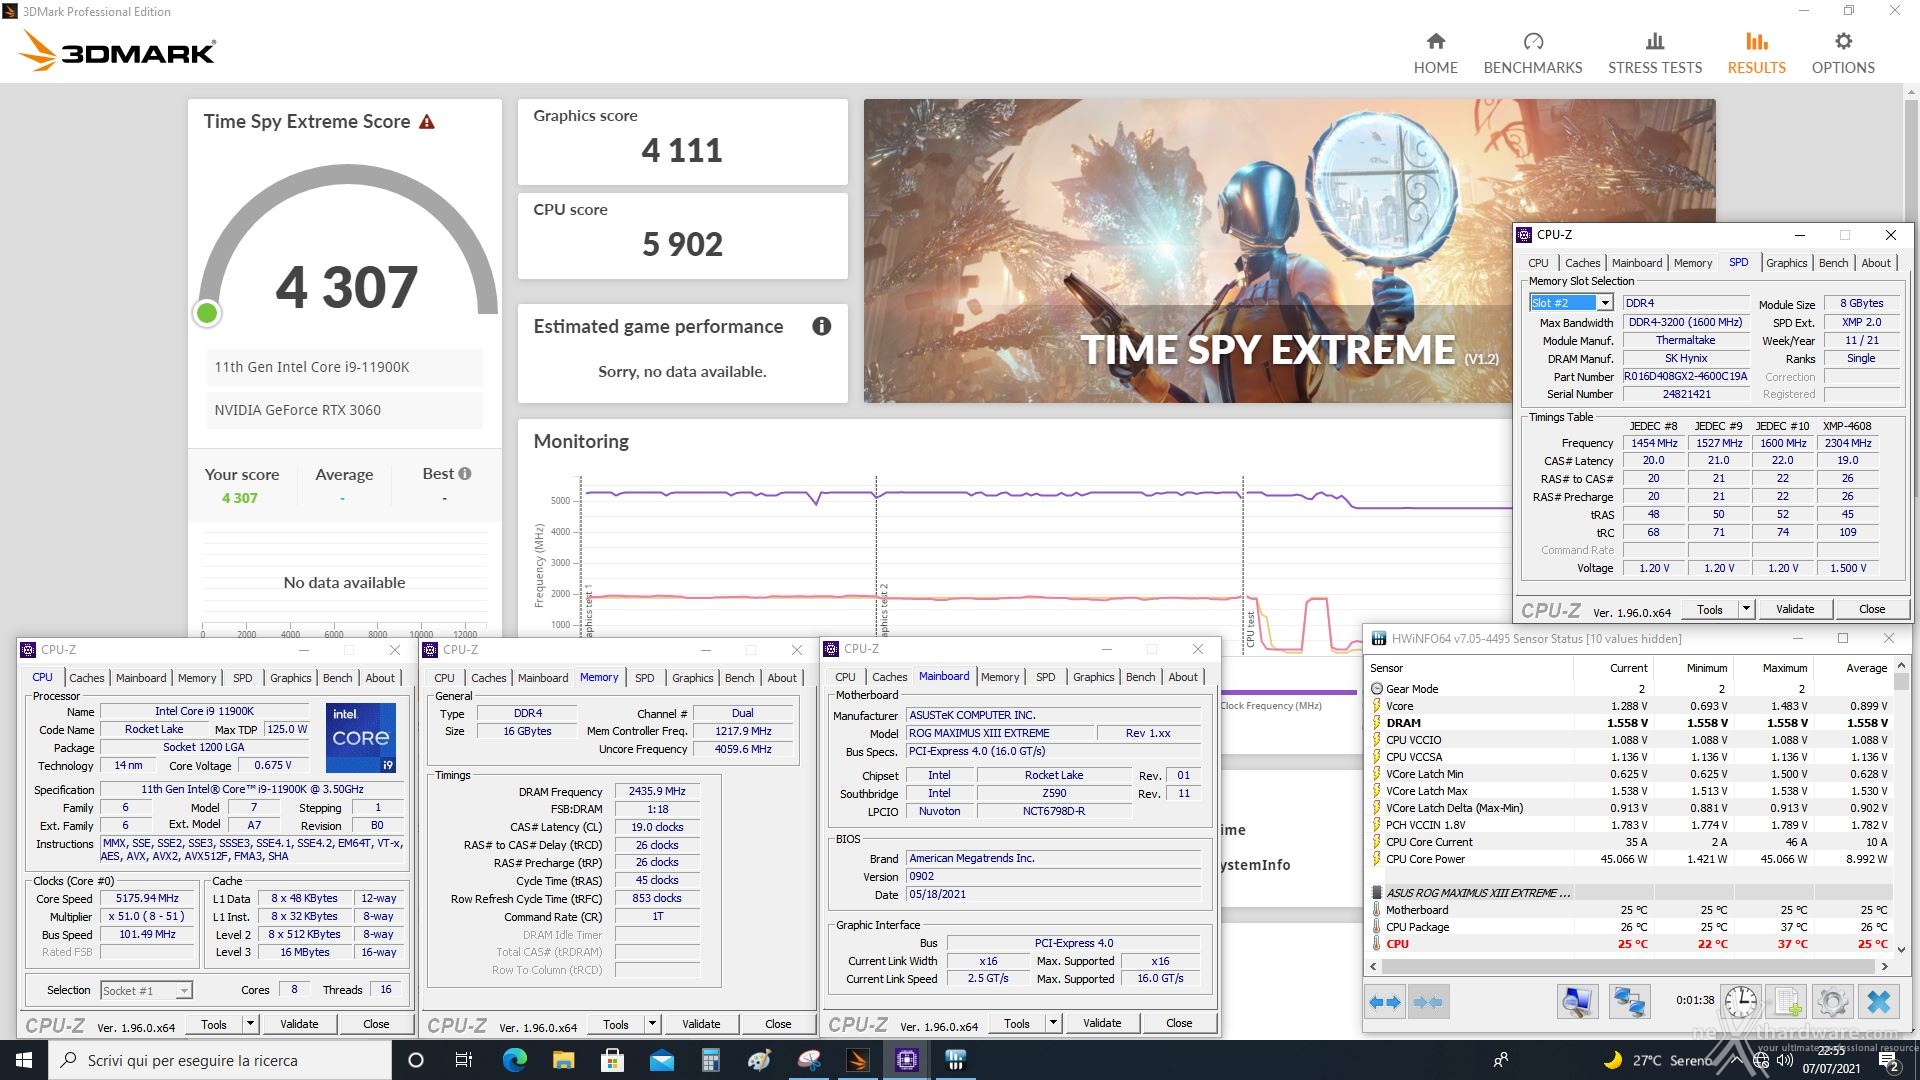Open the Socket #1 selection dropdown
Viewport: 1920px width, 1080px height.
tap(183, 990)
